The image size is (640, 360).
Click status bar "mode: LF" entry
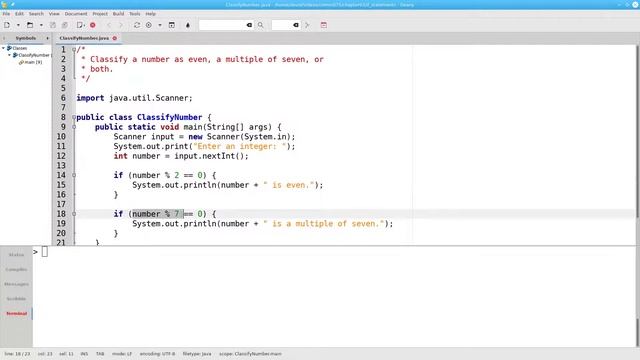pos(122,354)
